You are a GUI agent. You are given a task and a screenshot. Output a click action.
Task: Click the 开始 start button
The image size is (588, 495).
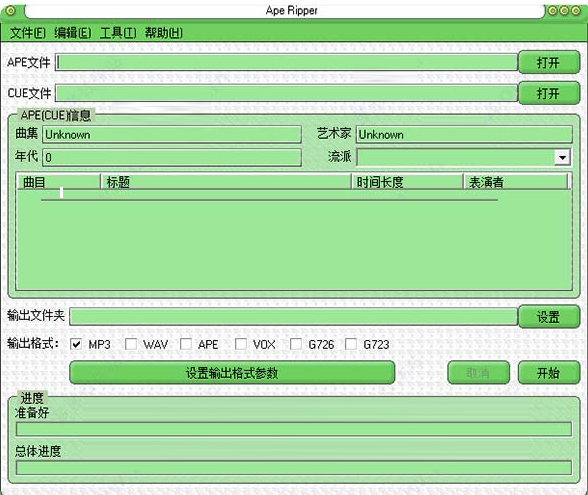point(549,373)
